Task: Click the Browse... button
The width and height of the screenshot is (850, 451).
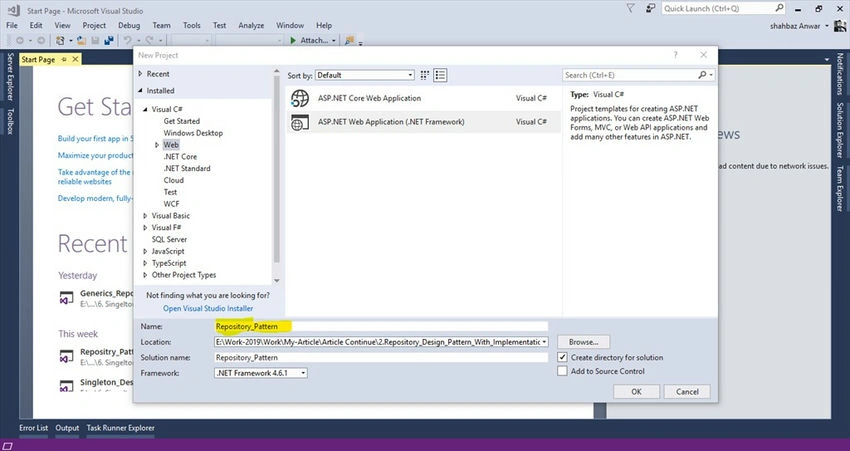Action: click(x=583, y=342)
